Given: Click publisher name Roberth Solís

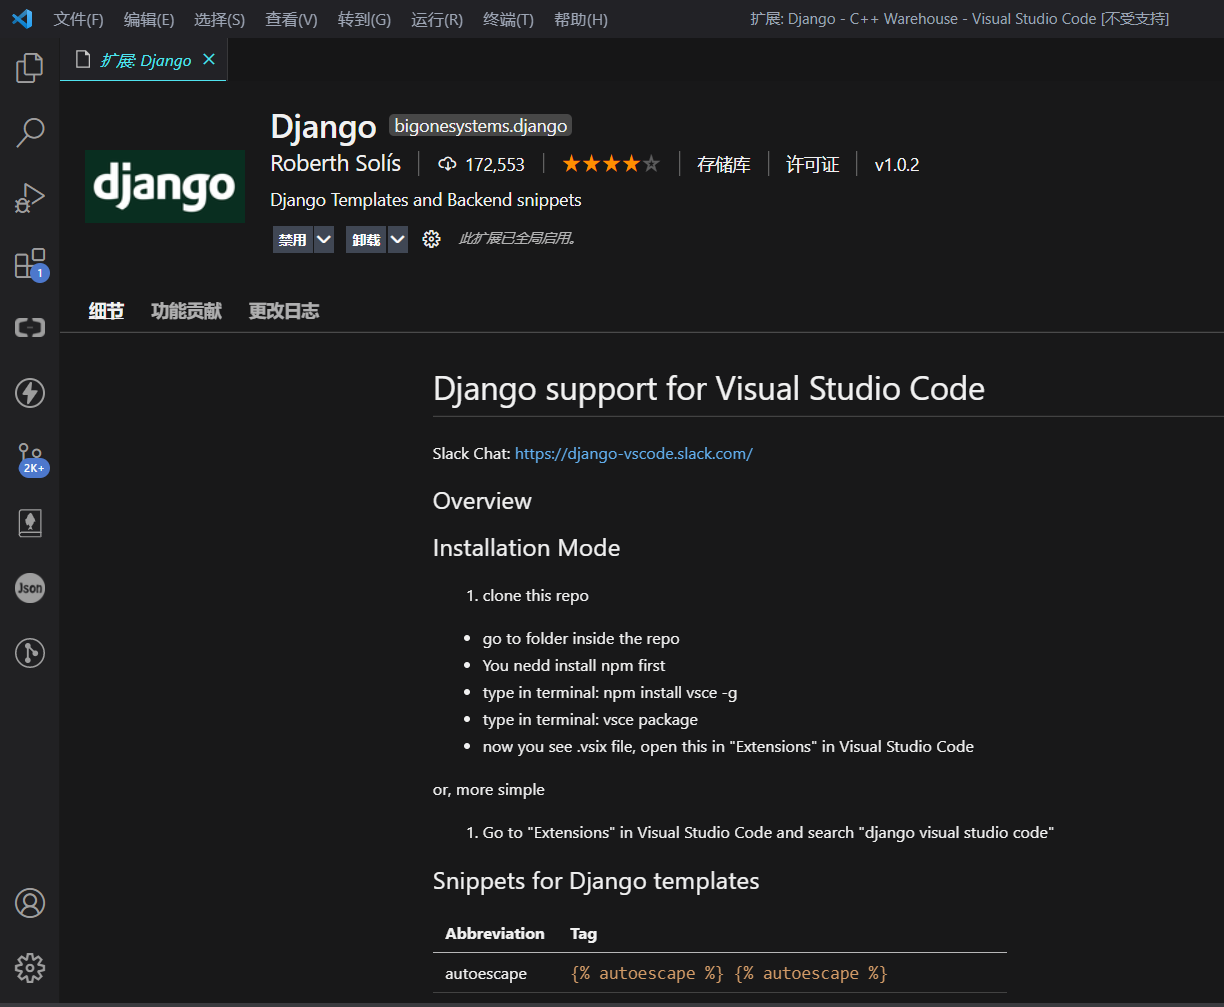Looking at the screenshot, I should pyautogui.click(x=336, y=164).
